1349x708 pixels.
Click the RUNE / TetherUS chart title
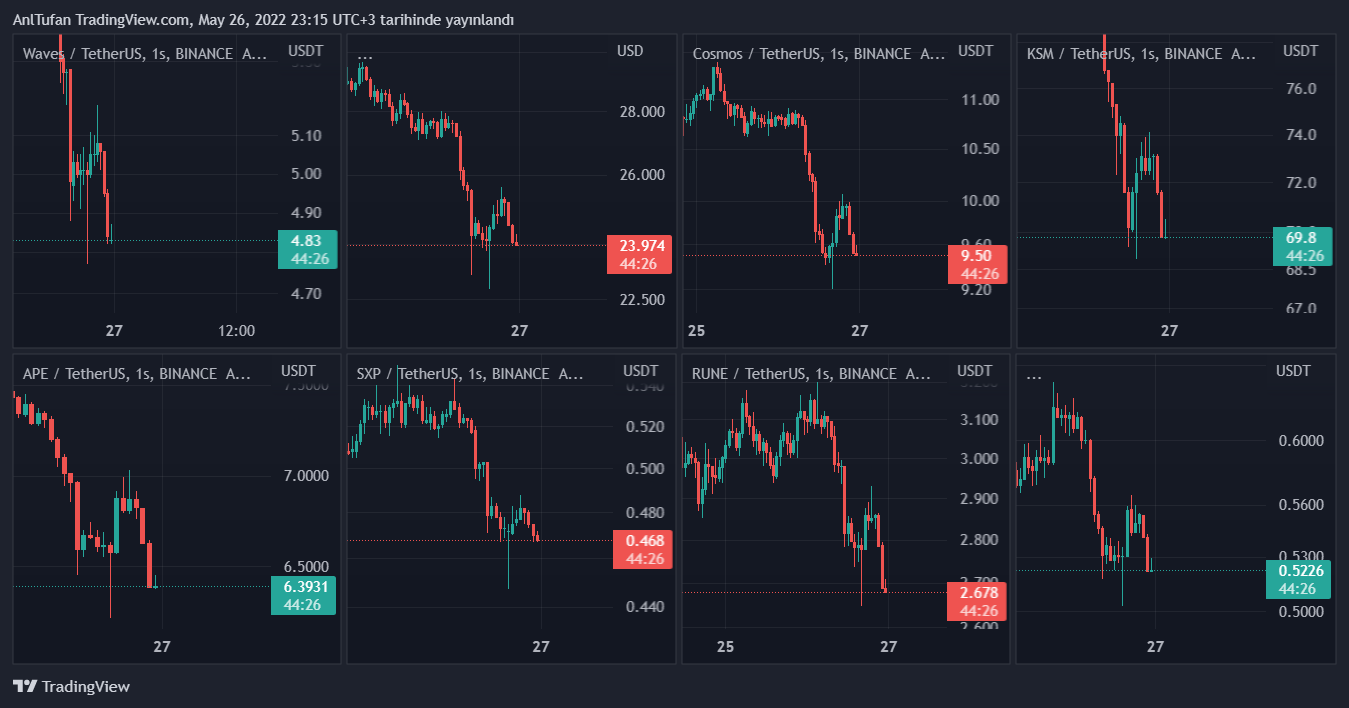(x=810, y=374)
